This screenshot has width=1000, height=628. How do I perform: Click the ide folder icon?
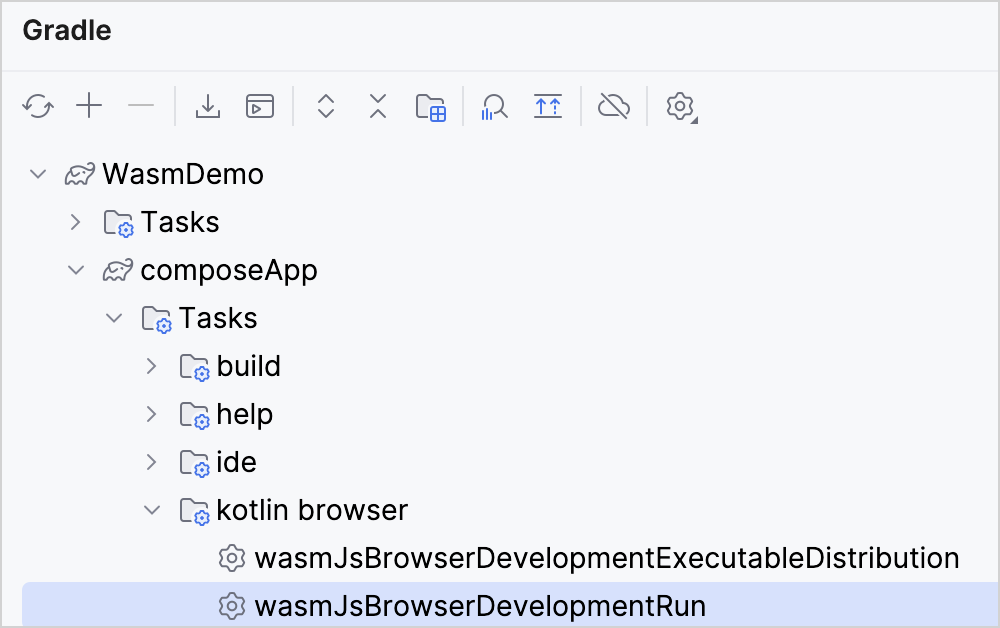[x=195, y=464]
